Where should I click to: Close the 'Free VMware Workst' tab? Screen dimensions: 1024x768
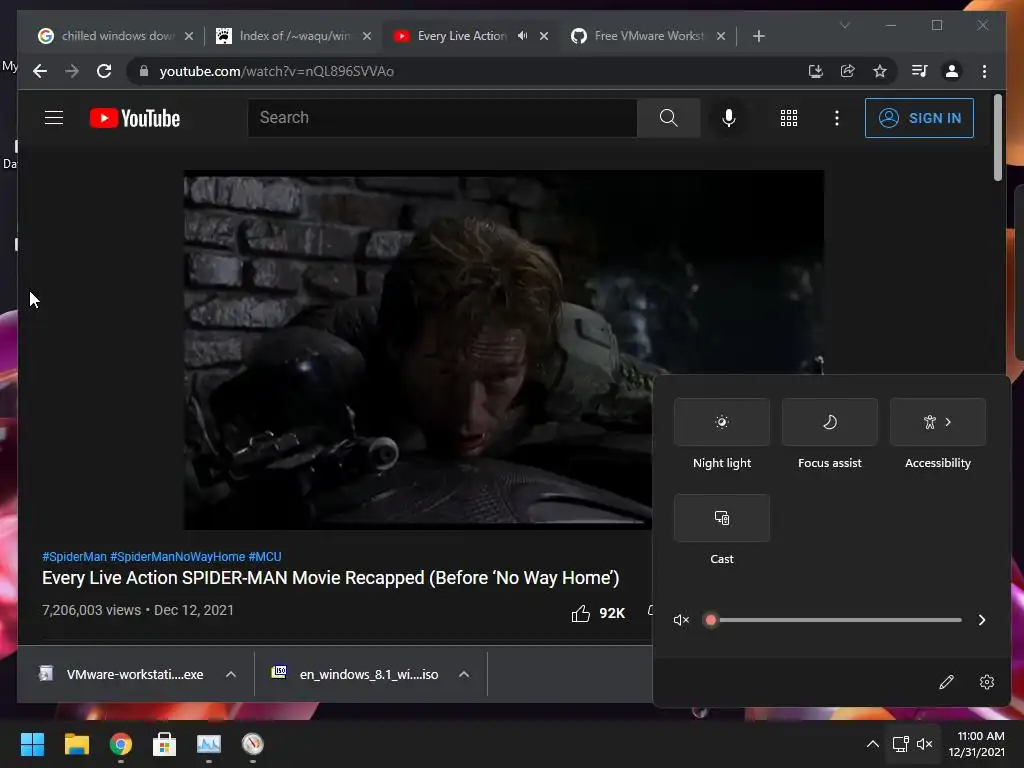(721, 36)
